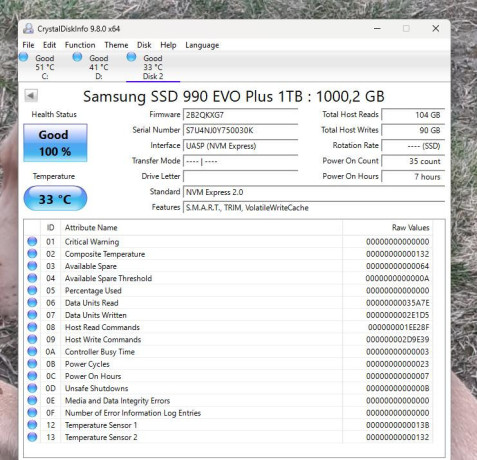Screen dimensions: 477x460
Task: Select the Percentage Used attribute name
Action: (93, 291)
